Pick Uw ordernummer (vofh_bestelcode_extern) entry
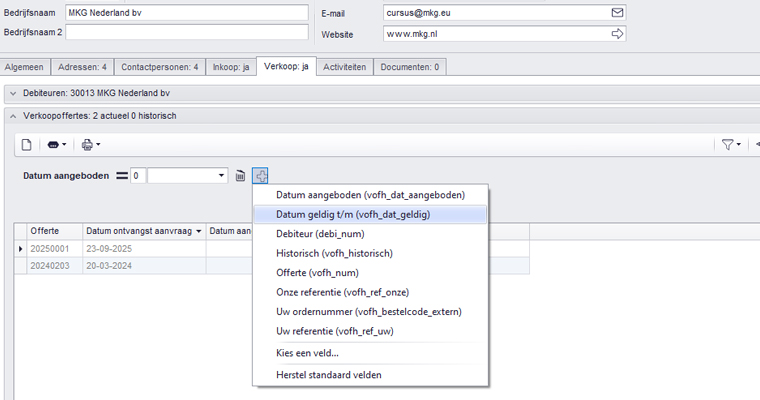Image resolution: width=760 pixels, height=400 pixels. pyautogui.click(x=370, y=311)
